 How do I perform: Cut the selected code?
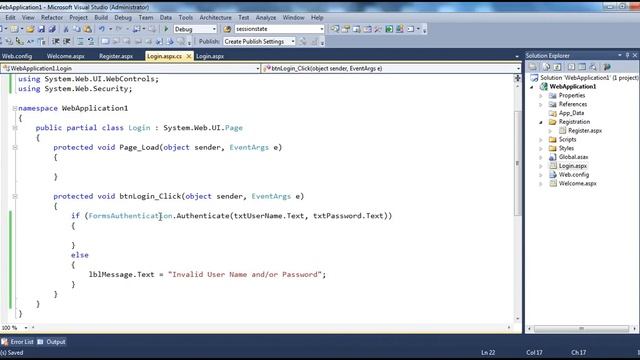(x=65, y=29)
